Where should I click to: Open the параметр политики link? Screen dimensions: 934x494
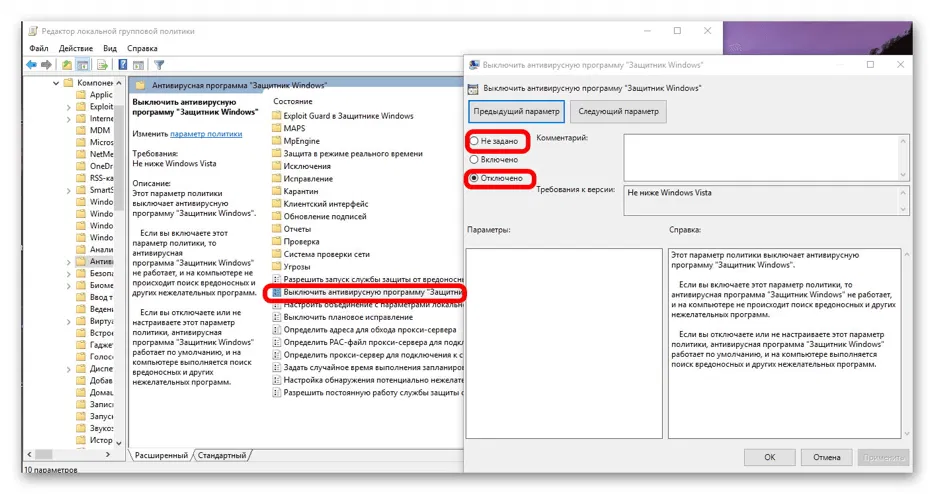point(206,134)
